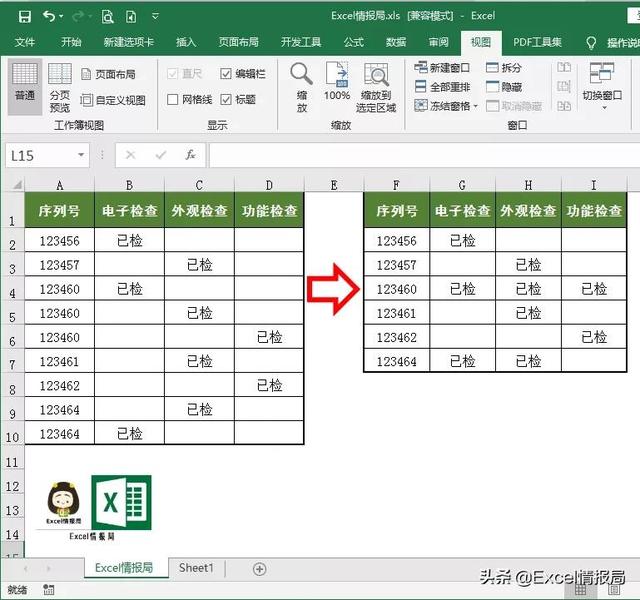This screenshot has height=600, width=640.
Task: Open the 公式 Formulas ribbon tab
Action: tap(353, 42)
